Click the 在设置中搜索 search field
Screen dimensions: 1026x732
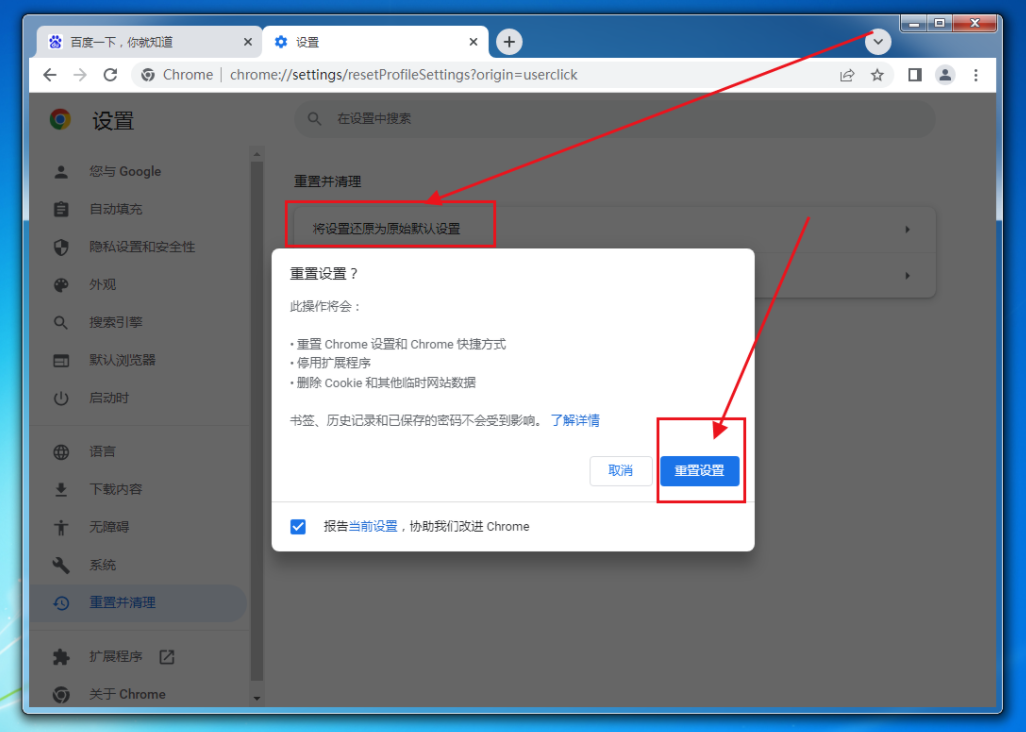click(614, 118)
